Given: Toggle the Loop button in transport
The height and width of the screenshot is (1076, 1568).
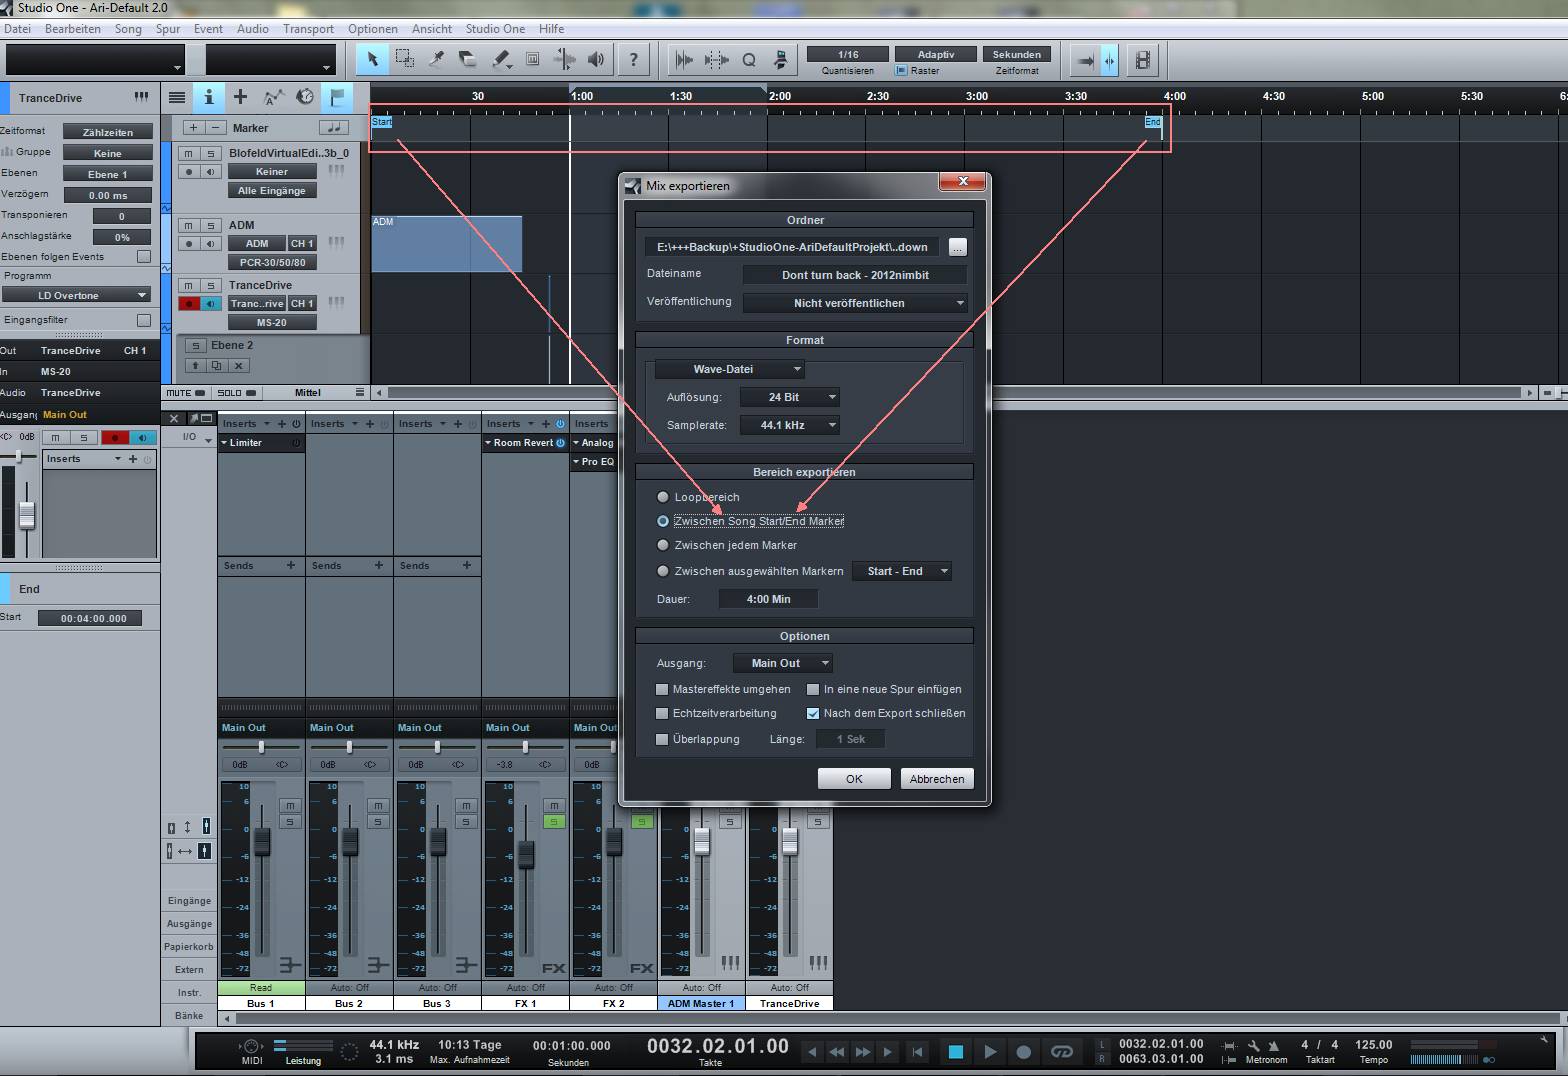Looking at the screenshot, I should (1062, 1052).
